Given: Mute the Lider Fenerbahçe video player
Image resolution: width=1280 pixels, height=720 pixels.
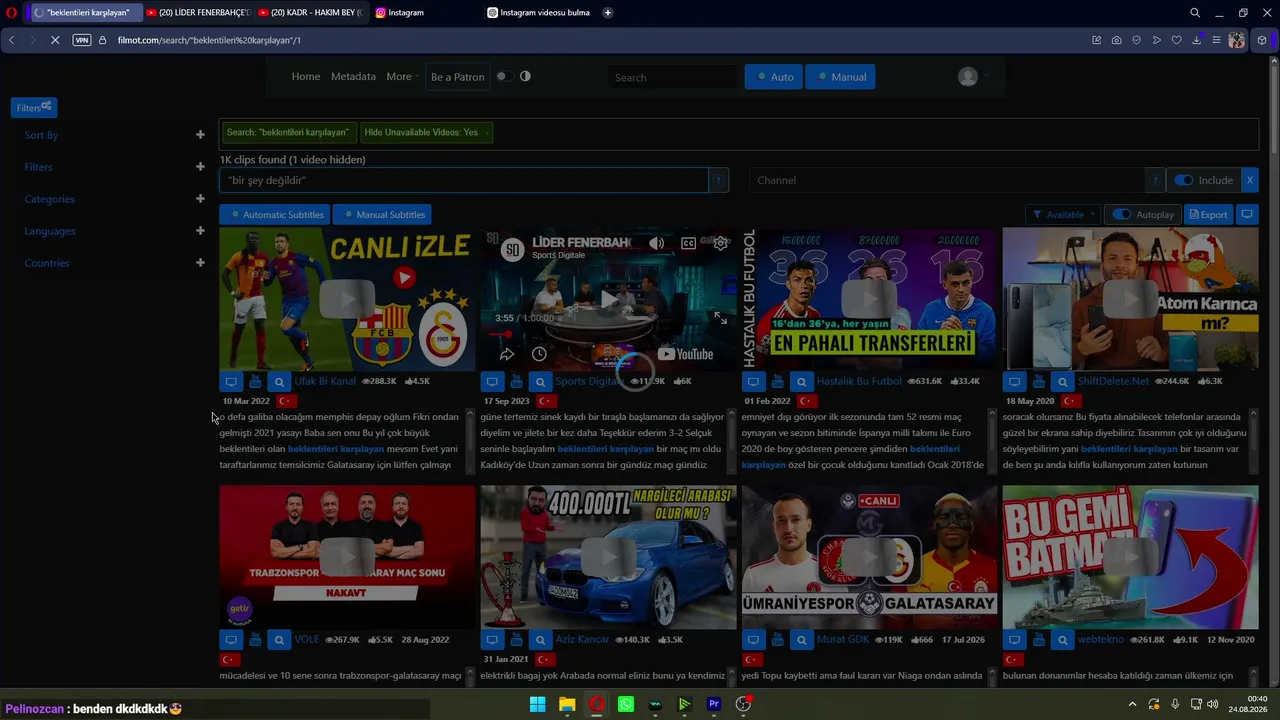Looking at the screenshot, I should 656,243.
